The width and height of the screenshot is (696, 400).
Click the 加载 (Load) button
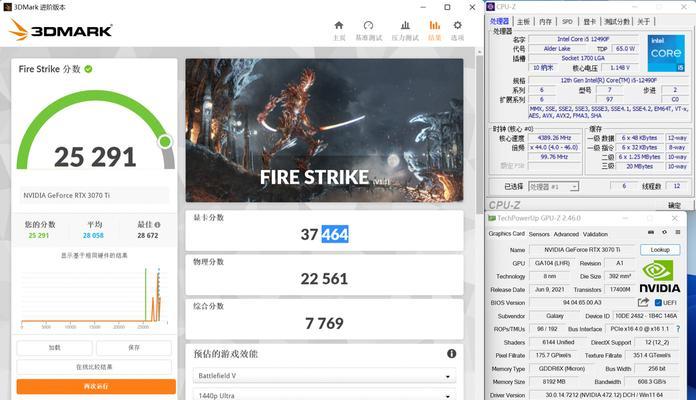[x=55, y=348]
